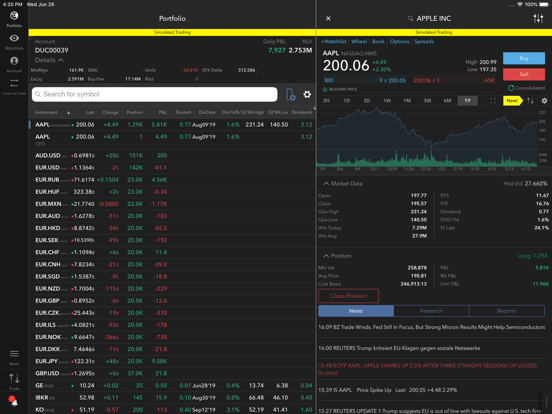552x414 pixels.
Task: Click the Consolidated refresh icon
Action: point(511,88)
